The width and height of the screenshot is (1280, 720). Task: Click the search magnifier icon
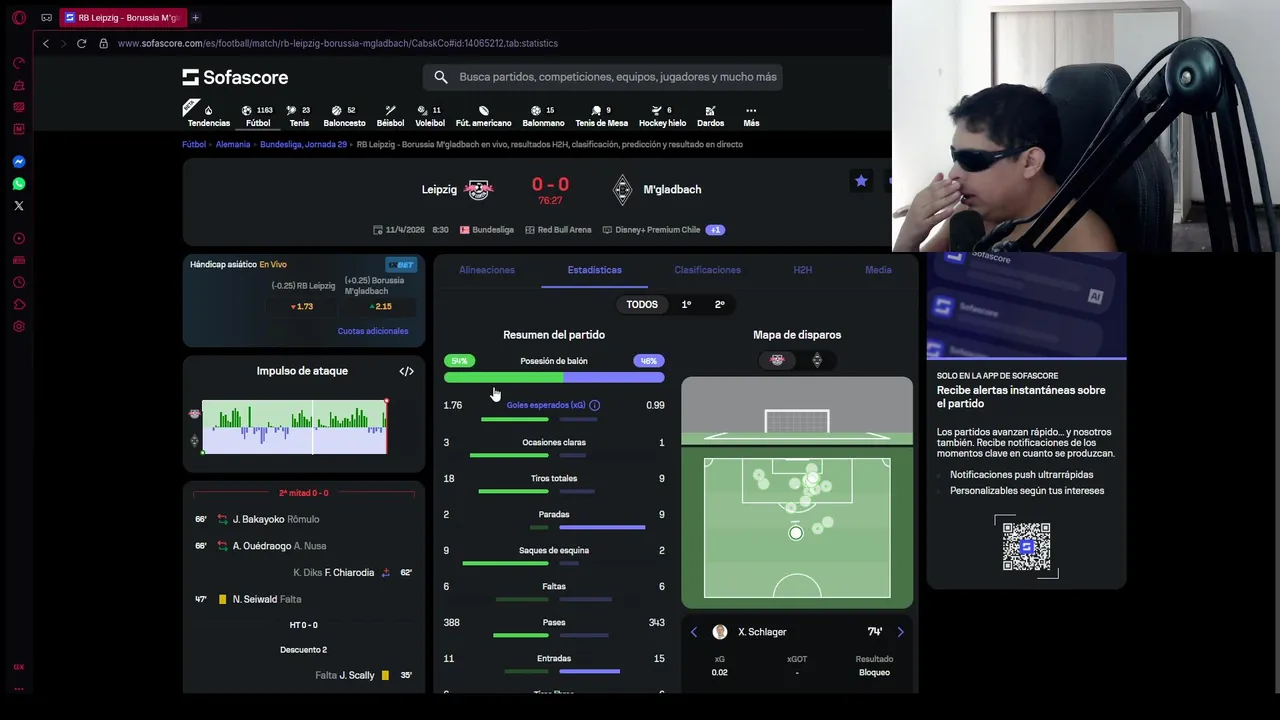coord(441,77)
